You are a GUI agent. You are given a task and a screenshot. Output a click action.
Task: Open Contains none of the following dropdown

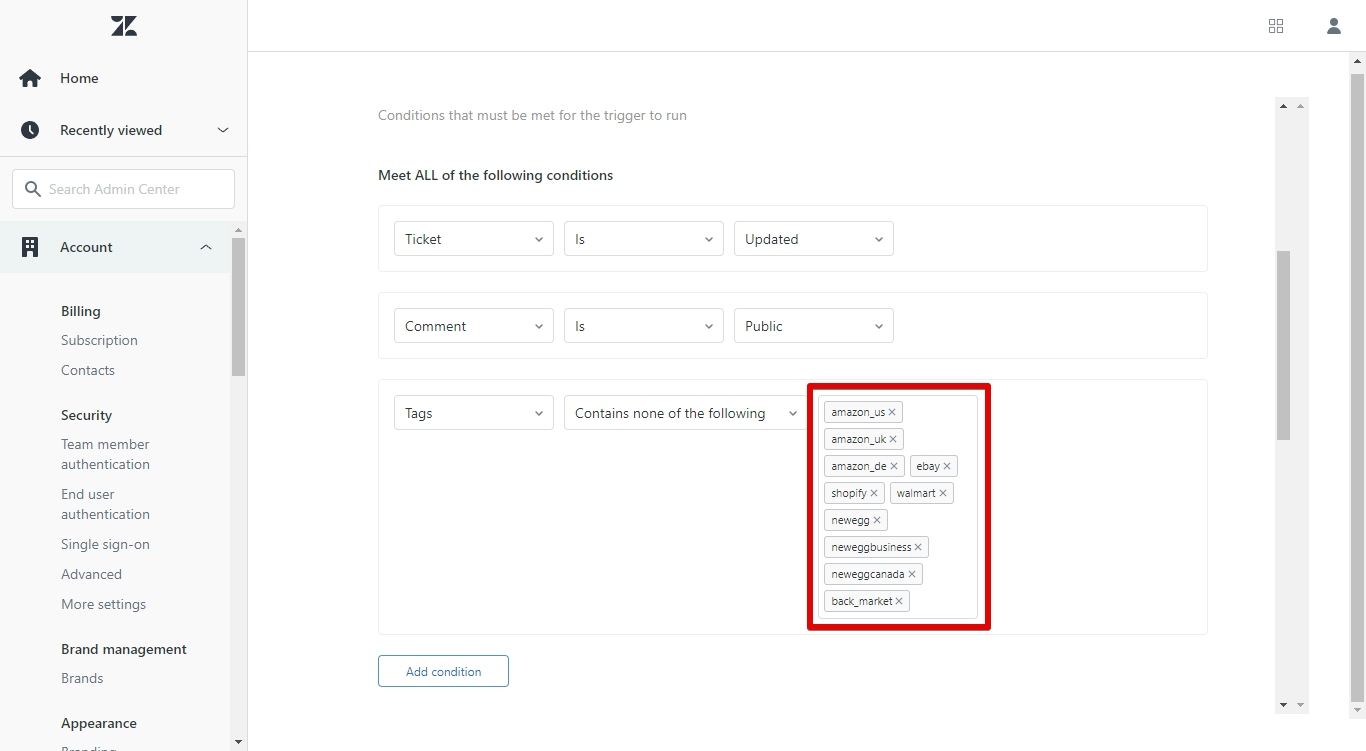(x=685, y=413)
